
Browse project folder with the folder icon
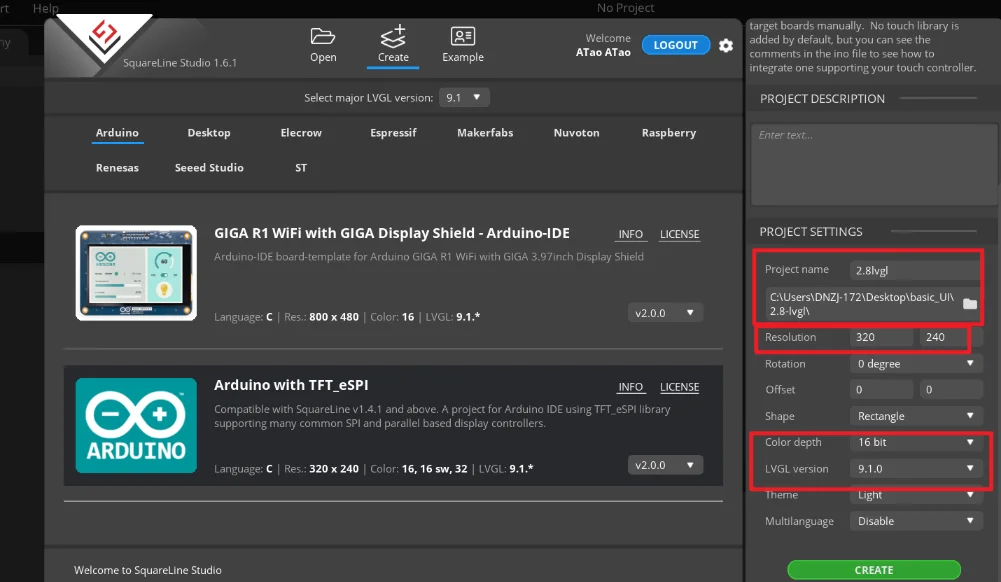970,304
